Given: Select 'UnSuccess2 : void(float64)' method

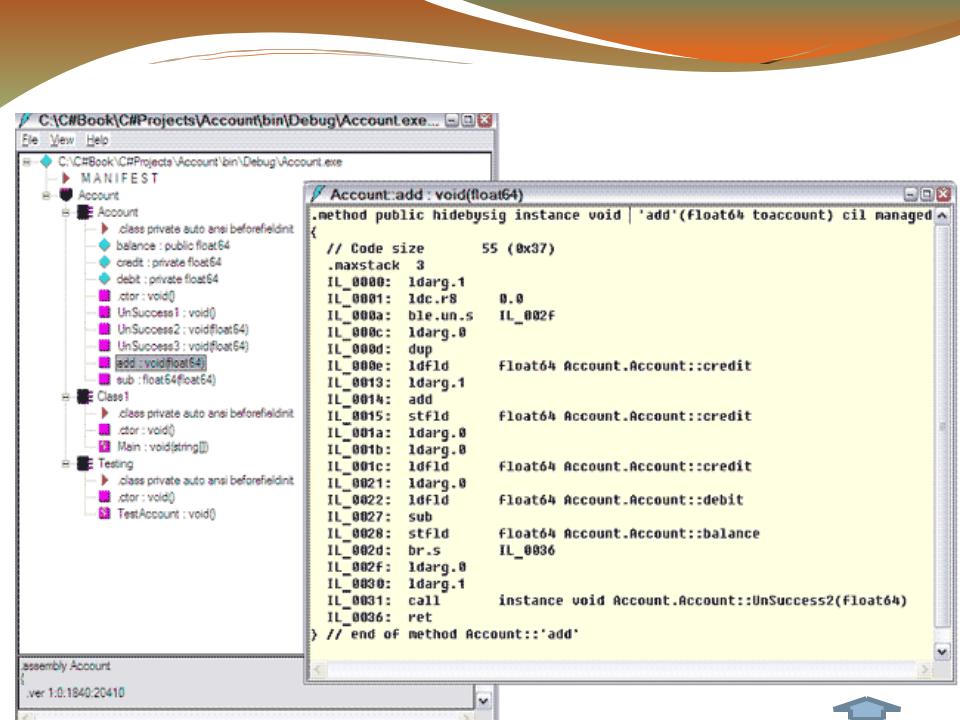Looking at the screenshot, I should pyautogui.click(x=183, y=329).
